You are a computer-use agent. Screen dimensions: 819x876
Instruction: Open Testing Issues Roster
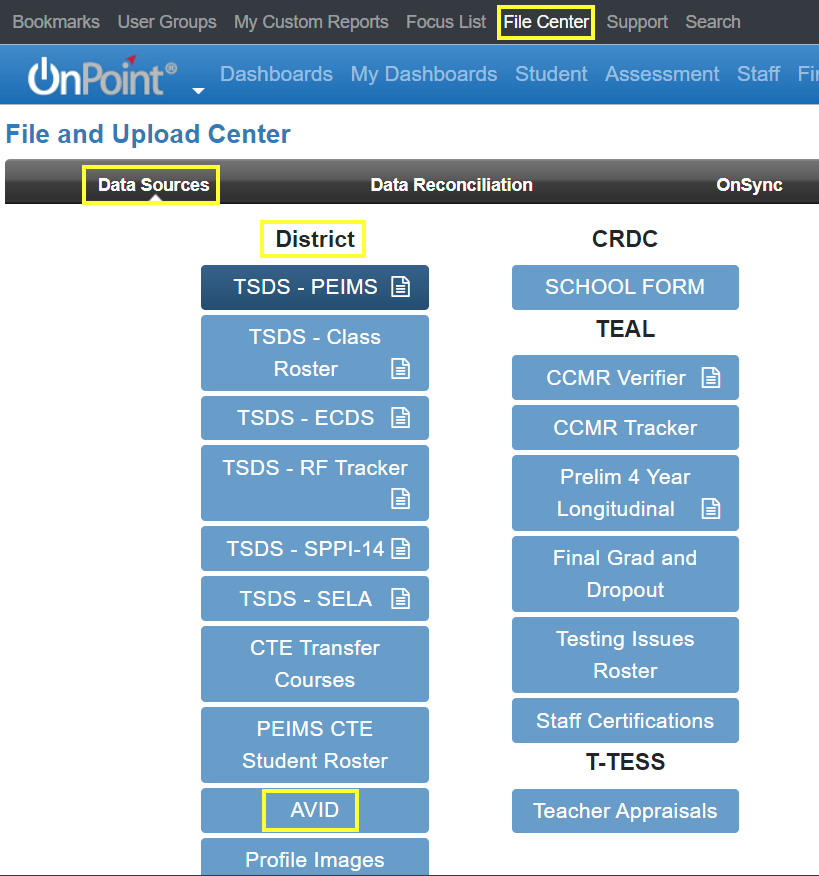(x=625, y=655)
